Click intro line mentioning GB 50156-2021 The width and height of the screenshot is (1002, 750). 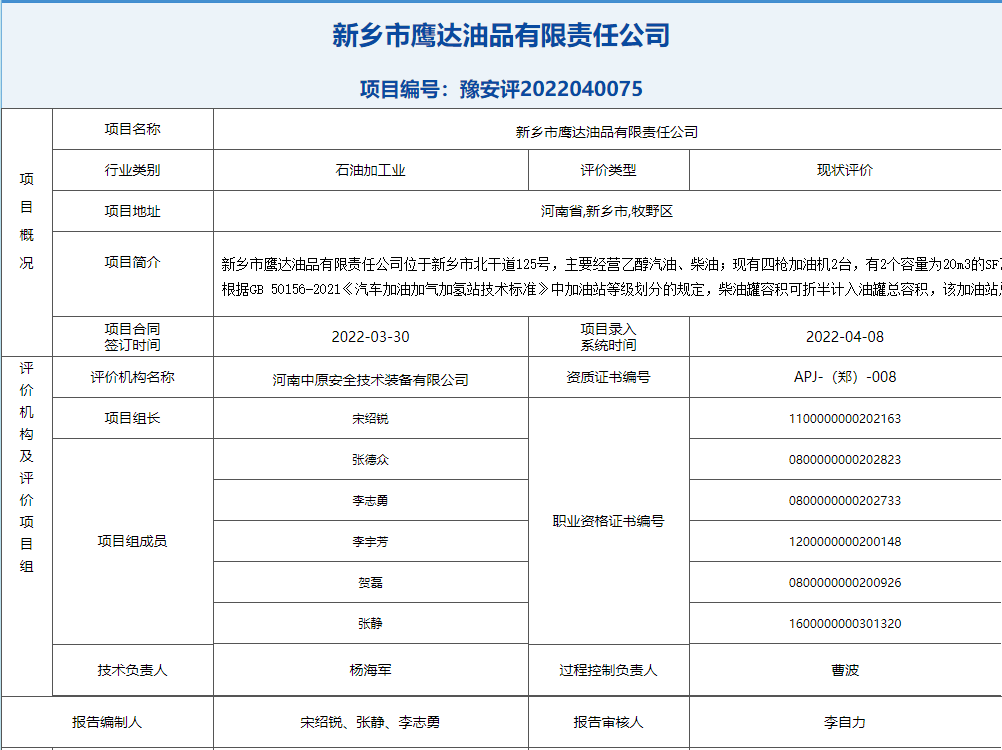(612, 289)
